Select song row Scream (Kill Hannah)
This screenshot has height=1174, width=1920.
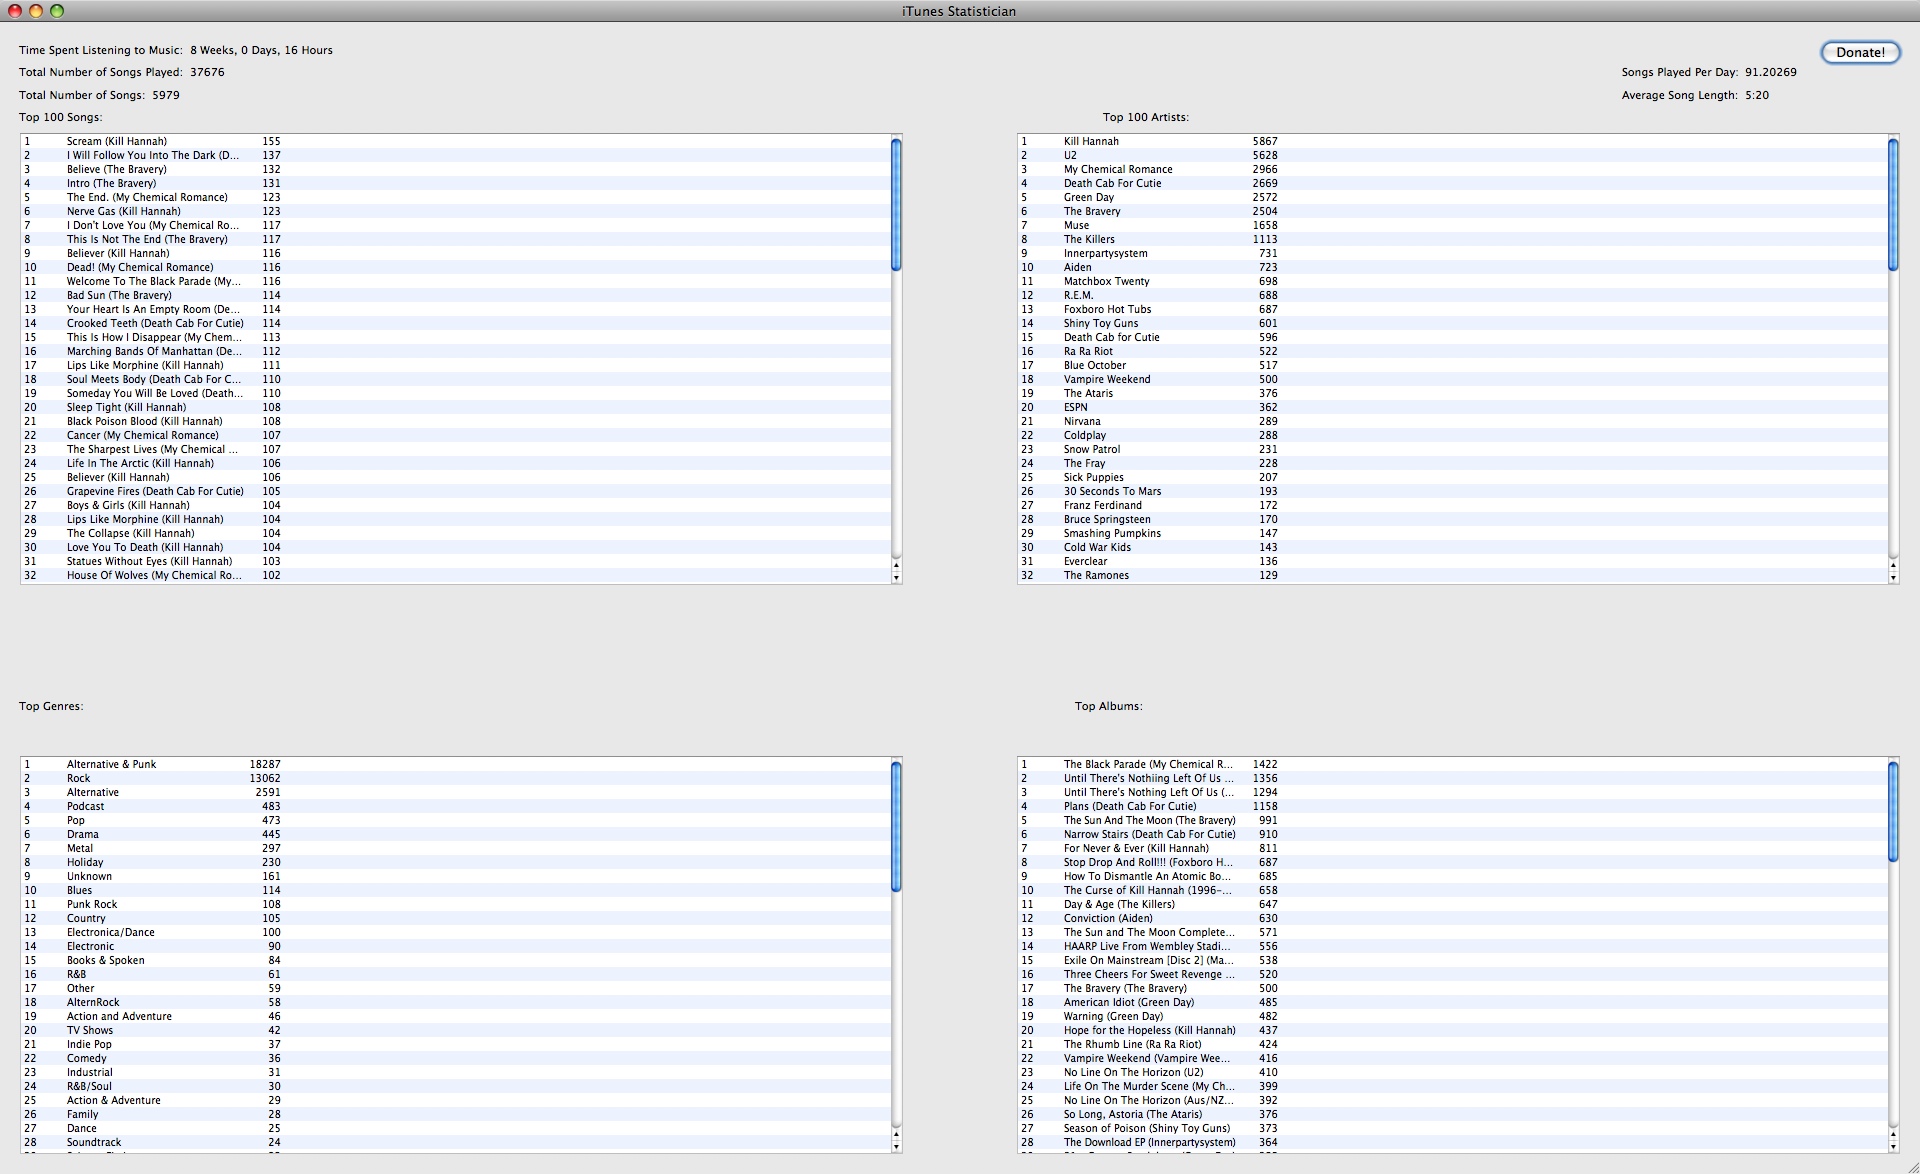(455, 141)
